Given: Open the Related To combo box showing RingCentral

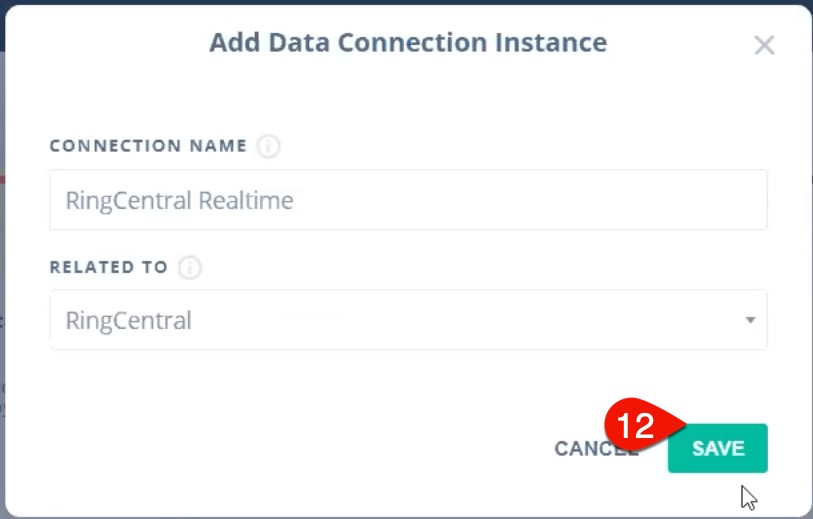Looking at the screenshot, I should pos(409,320).
